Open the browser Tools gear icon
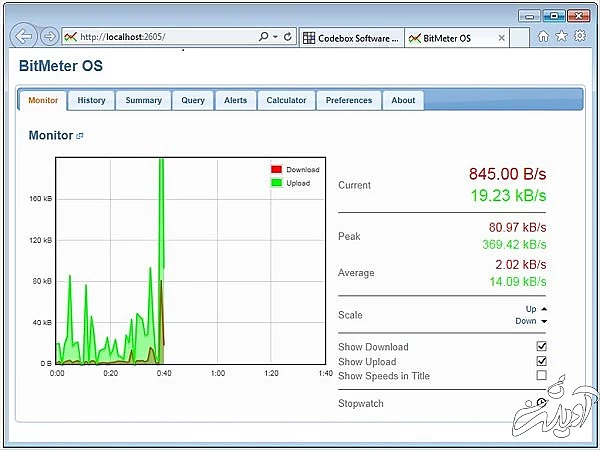This screenshot has height=450, width=600. tap(580, 36)
